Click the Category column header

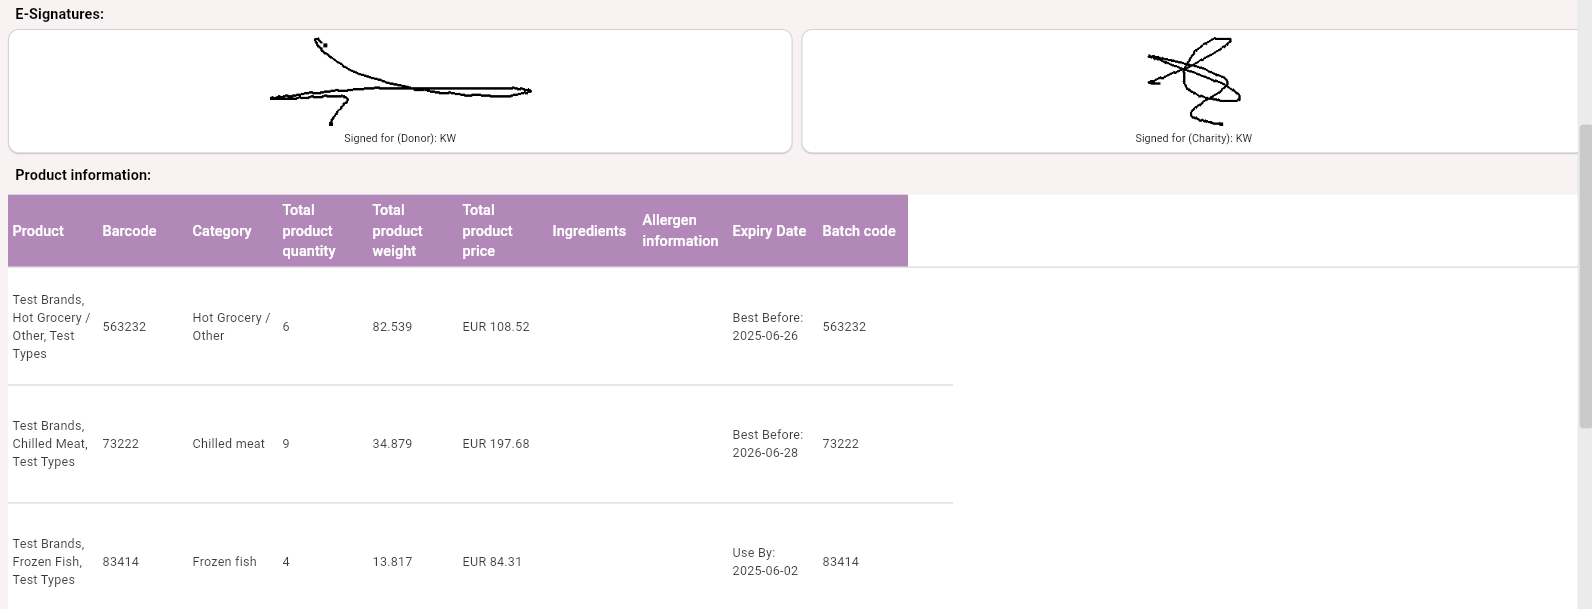click(221, 231)
